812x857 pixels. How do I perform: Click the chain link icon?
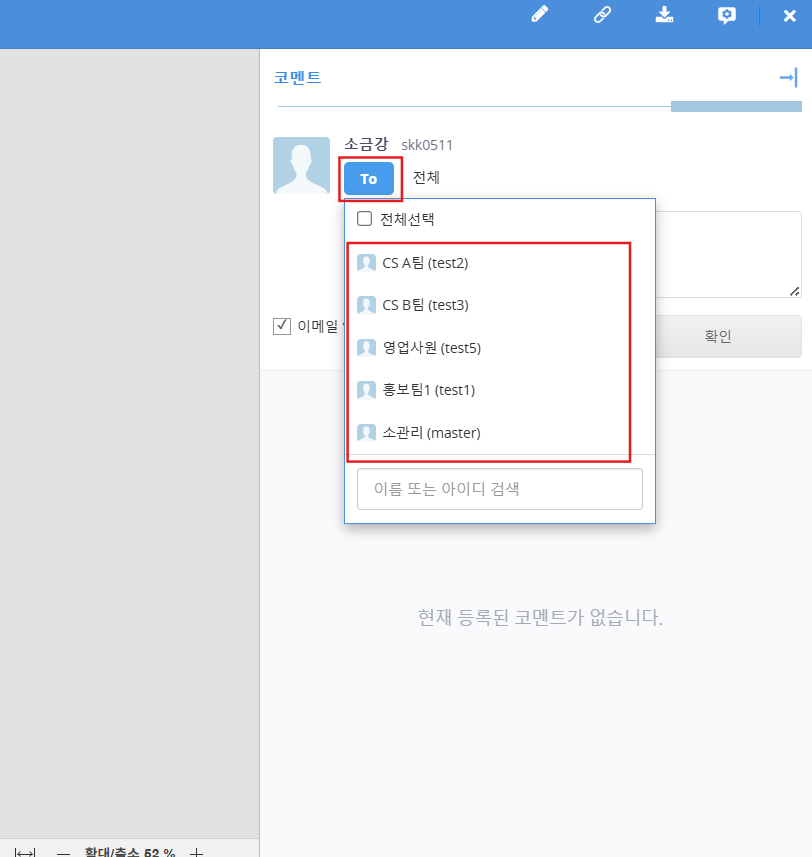point(602,15)
